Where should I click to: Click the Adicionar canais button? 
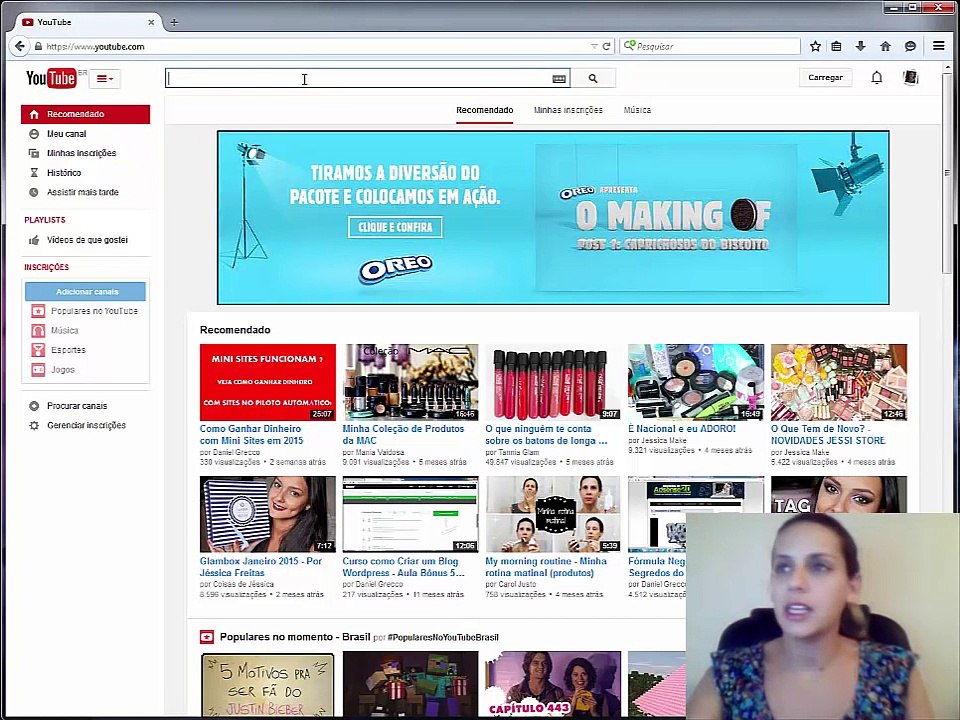[x=86, y=291]
